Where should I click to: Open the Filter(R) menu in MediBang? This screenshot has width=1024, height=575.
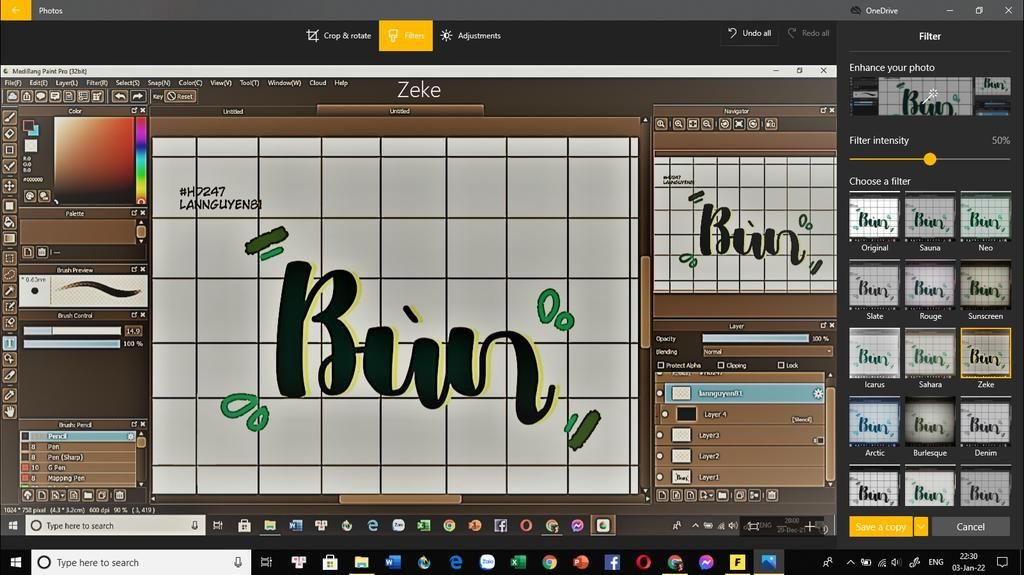[x=97, y=83]
